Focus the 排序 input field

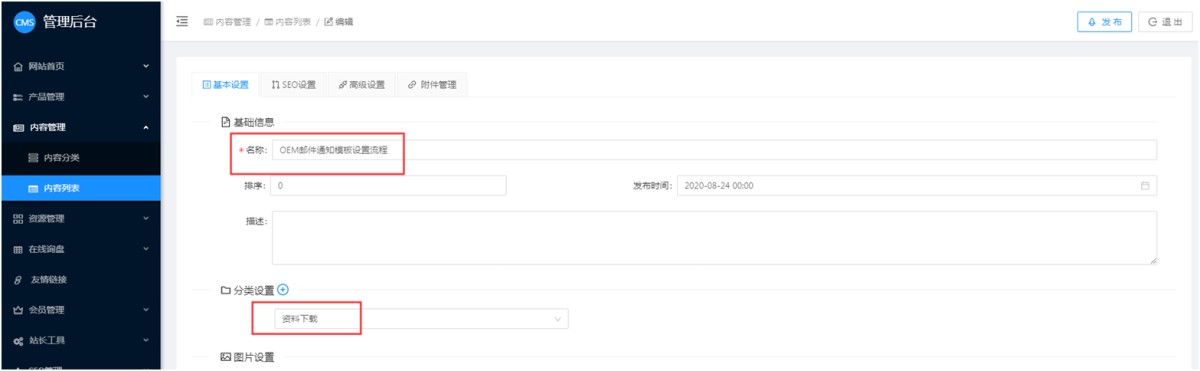[x=388, y=186]
